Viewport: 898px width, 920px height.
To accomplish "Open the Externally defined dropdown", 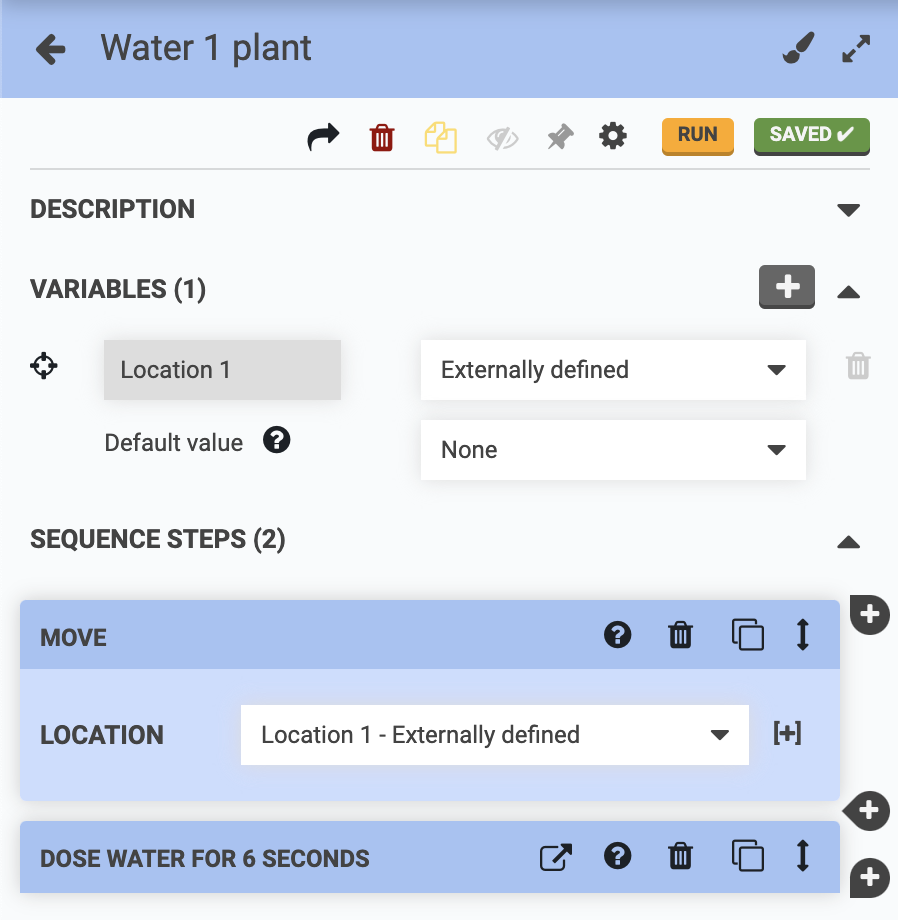I will click(612, 370).
